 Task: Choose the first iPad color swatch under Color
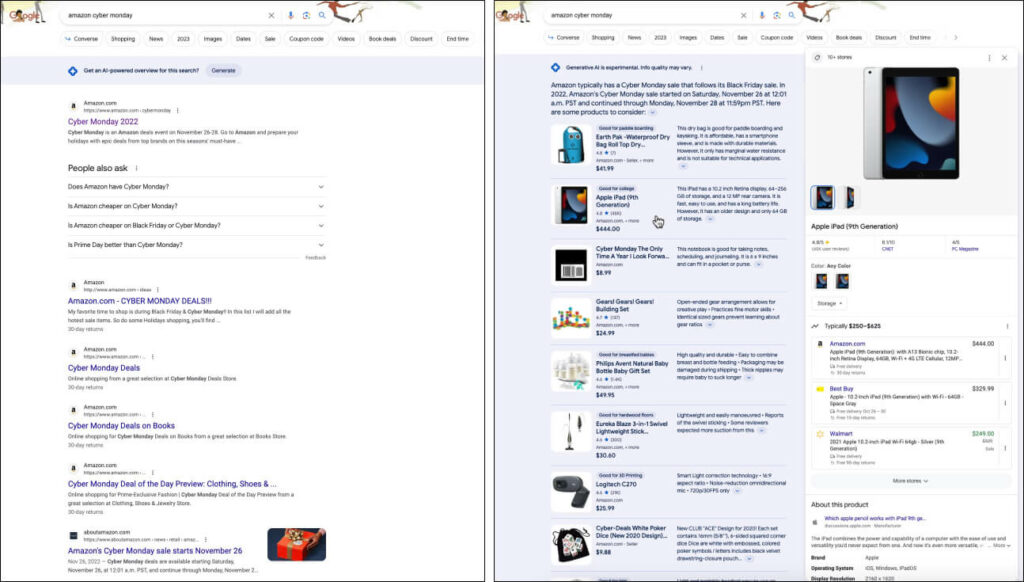[x=822, y=281]
